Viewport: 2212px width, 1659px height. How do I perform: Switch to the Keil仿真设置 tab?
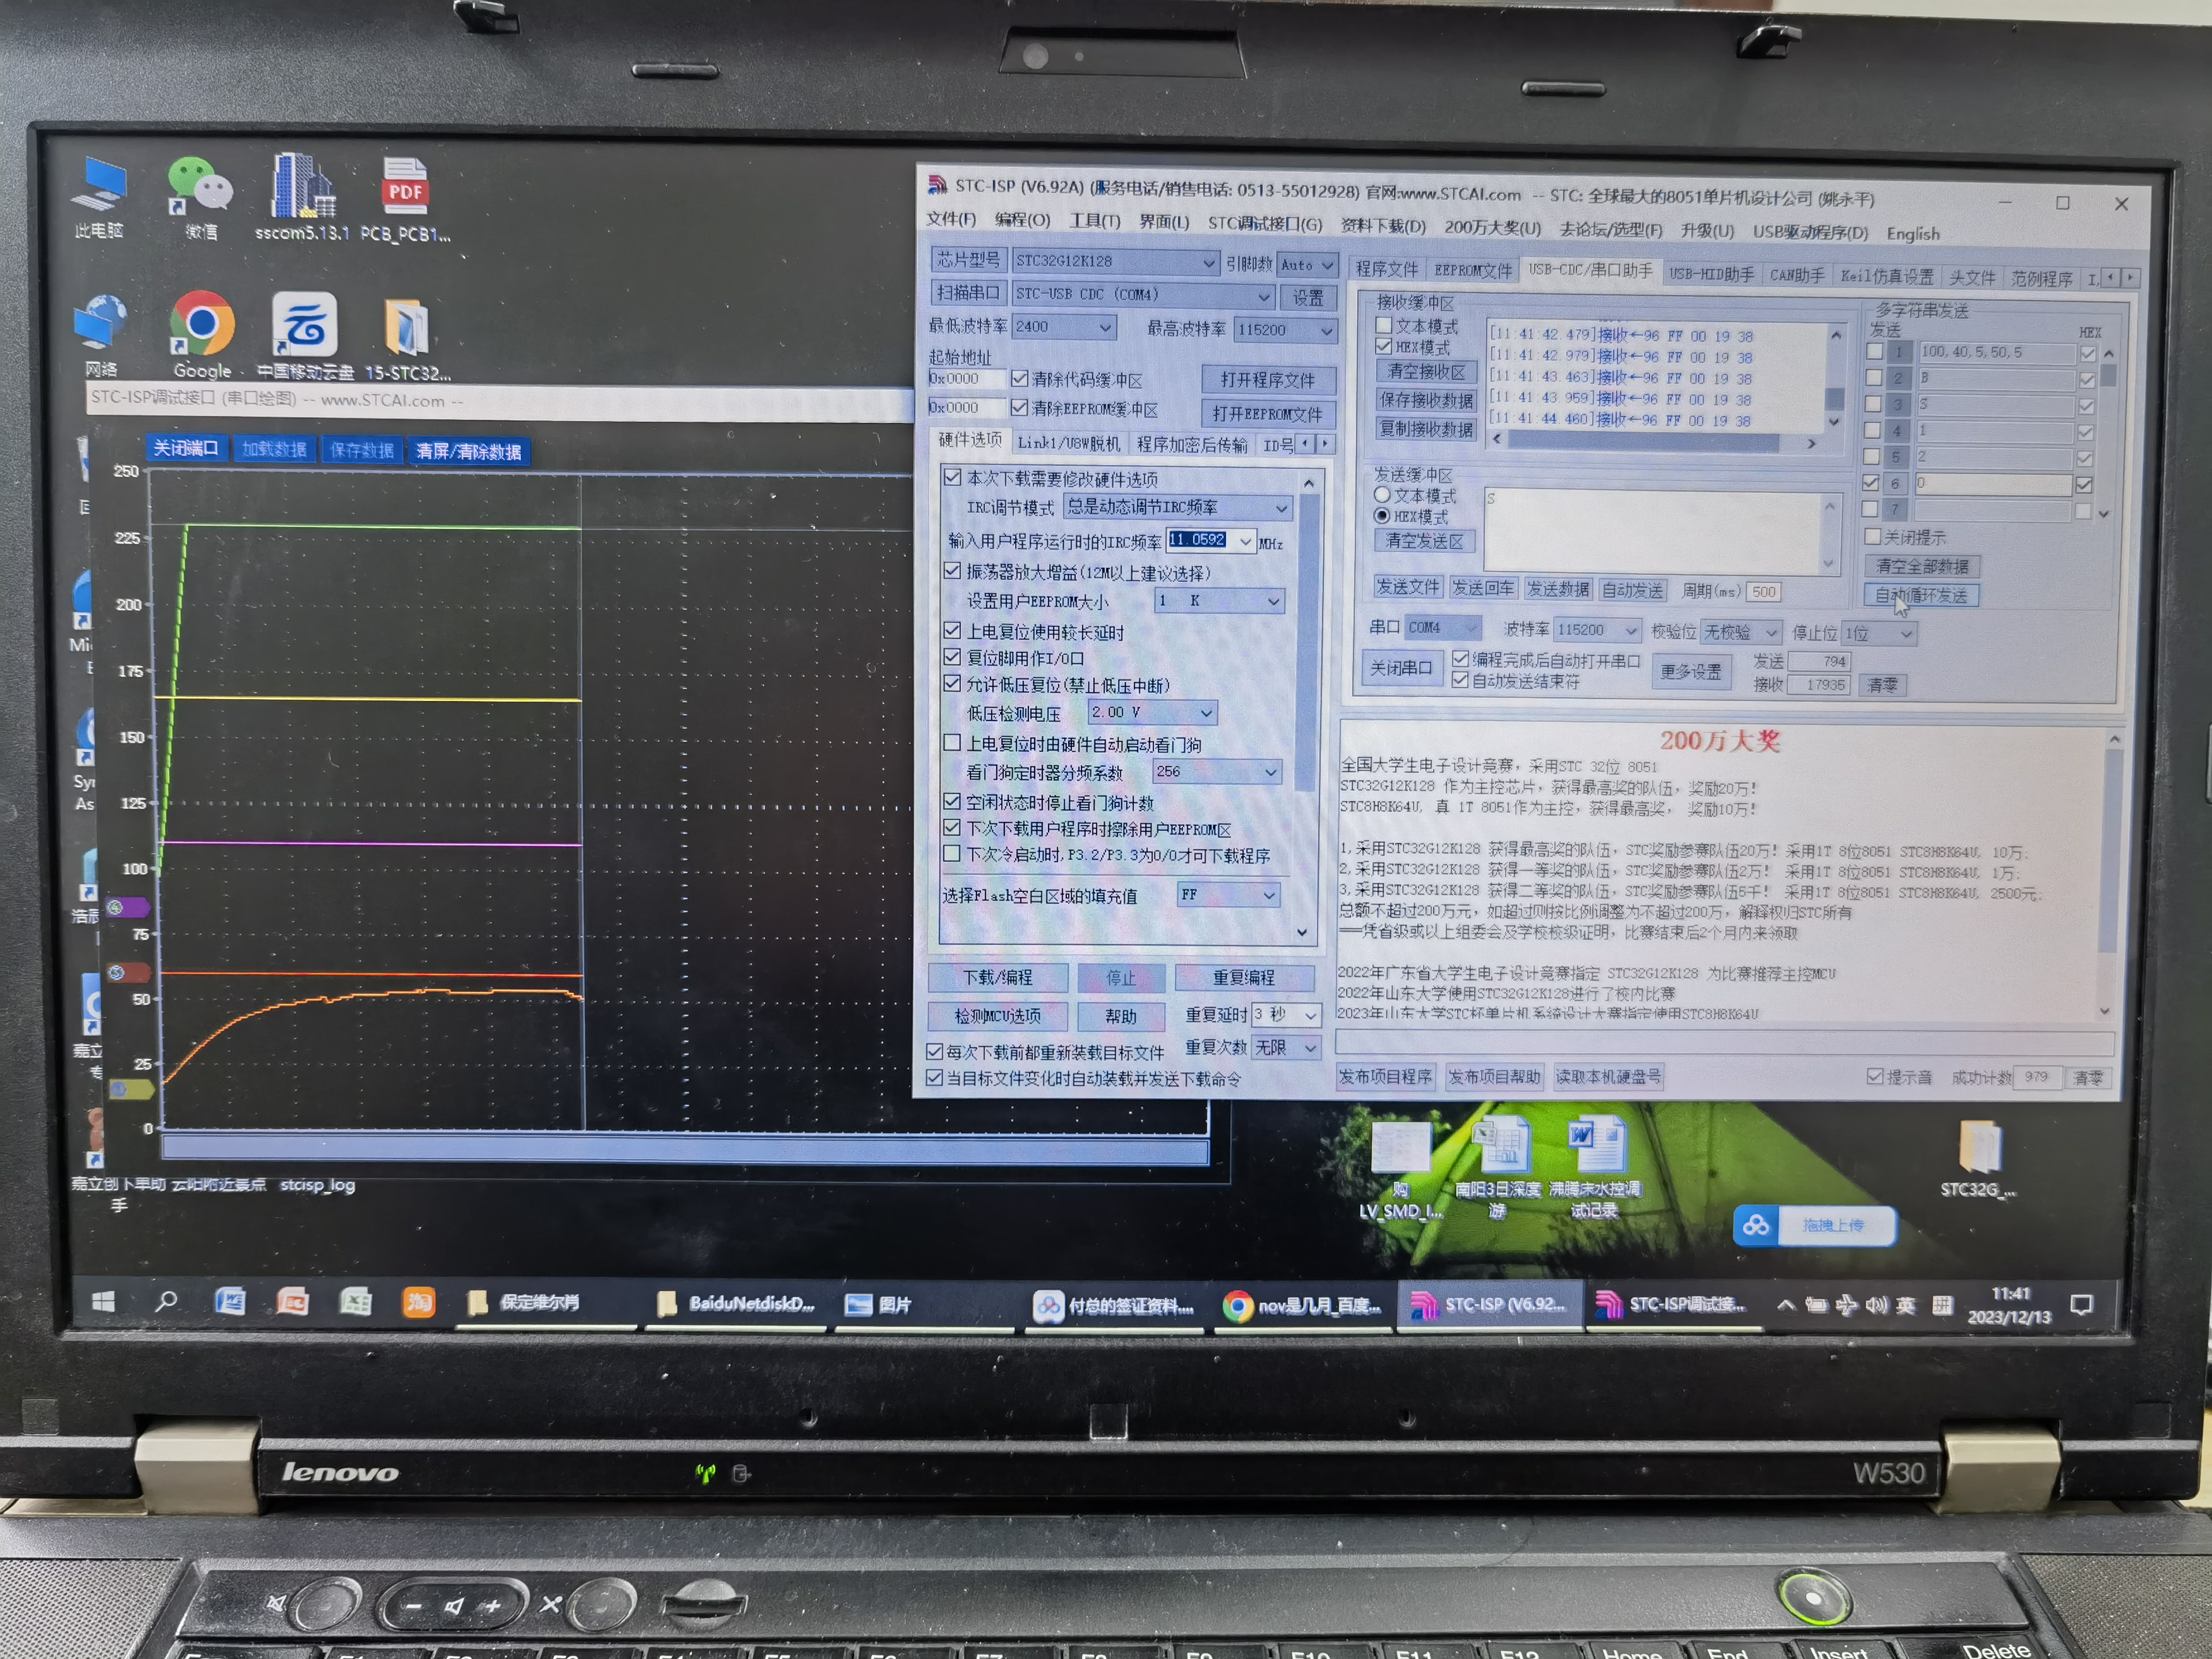click(x=1887, y=276)
